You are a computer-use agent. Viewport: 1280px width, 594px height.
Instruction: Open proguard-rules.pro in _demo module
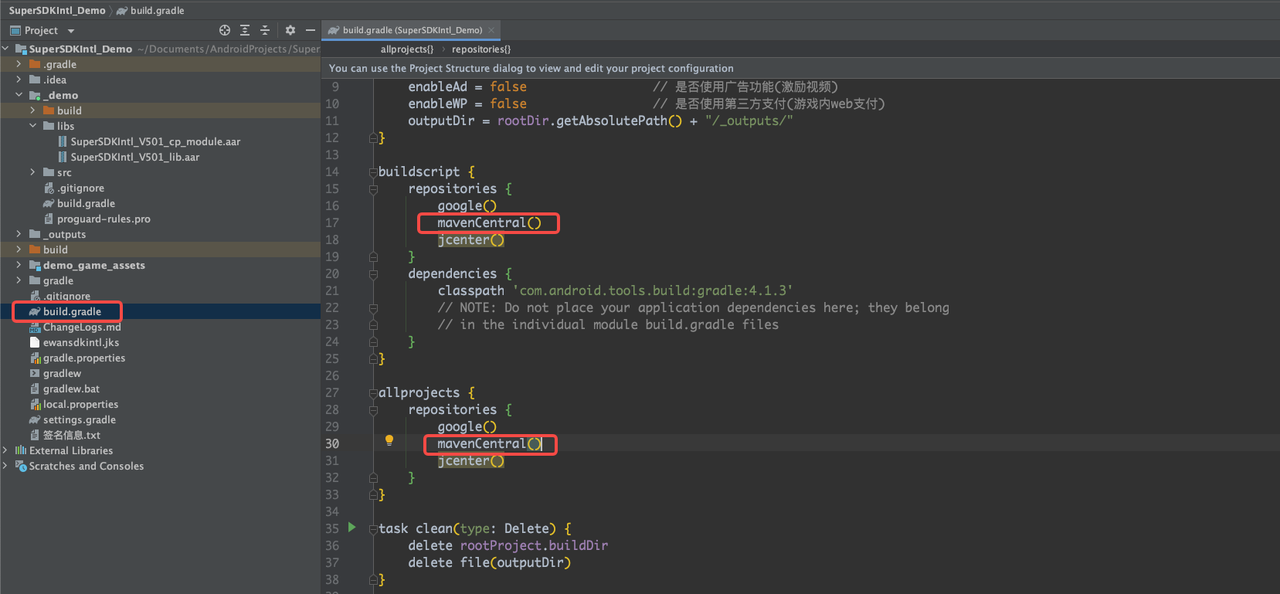(104, 219)
